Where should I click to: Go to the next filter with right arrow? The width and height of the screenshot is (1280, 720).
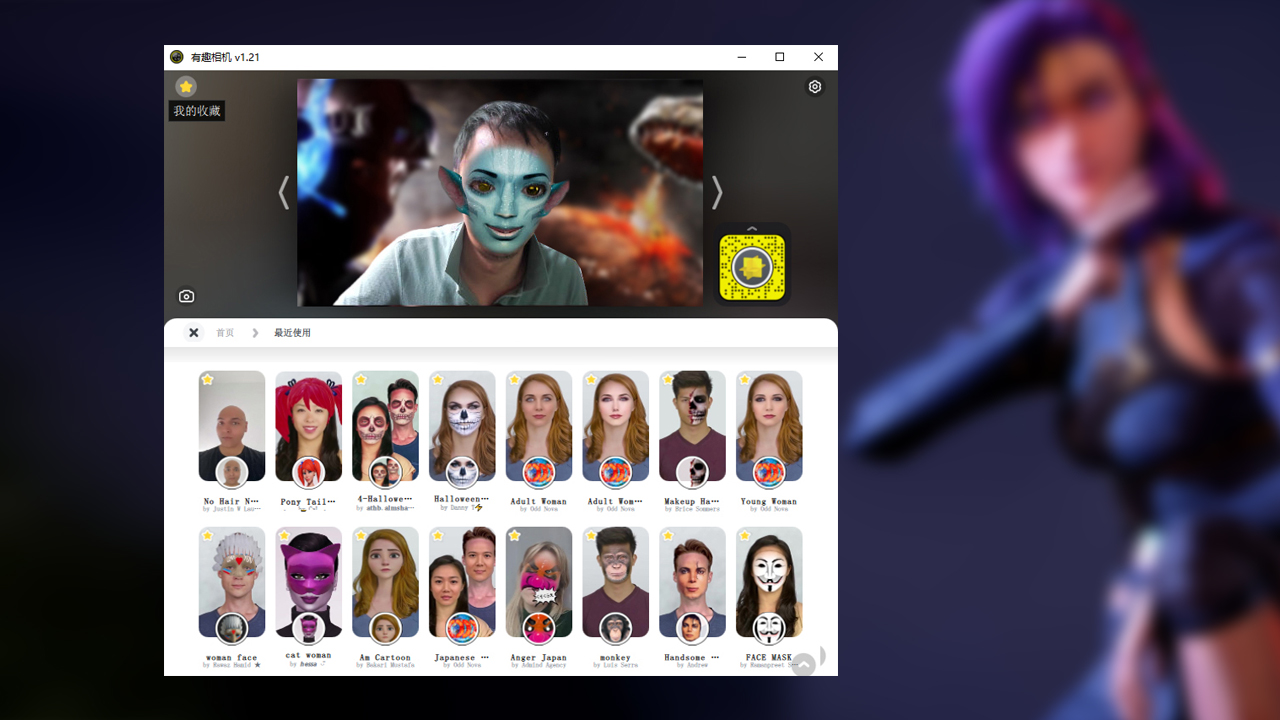click(x=716, y=193)
